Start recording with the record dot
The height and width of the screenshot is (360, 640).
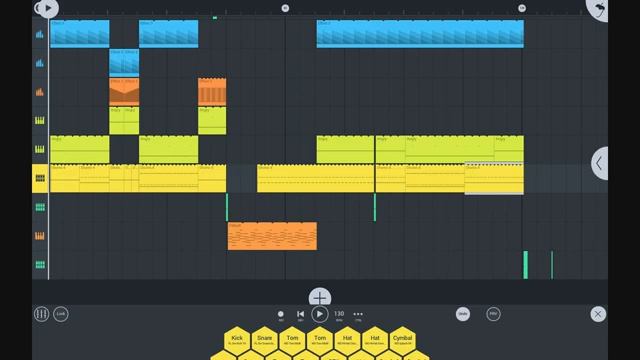(280, 314)
